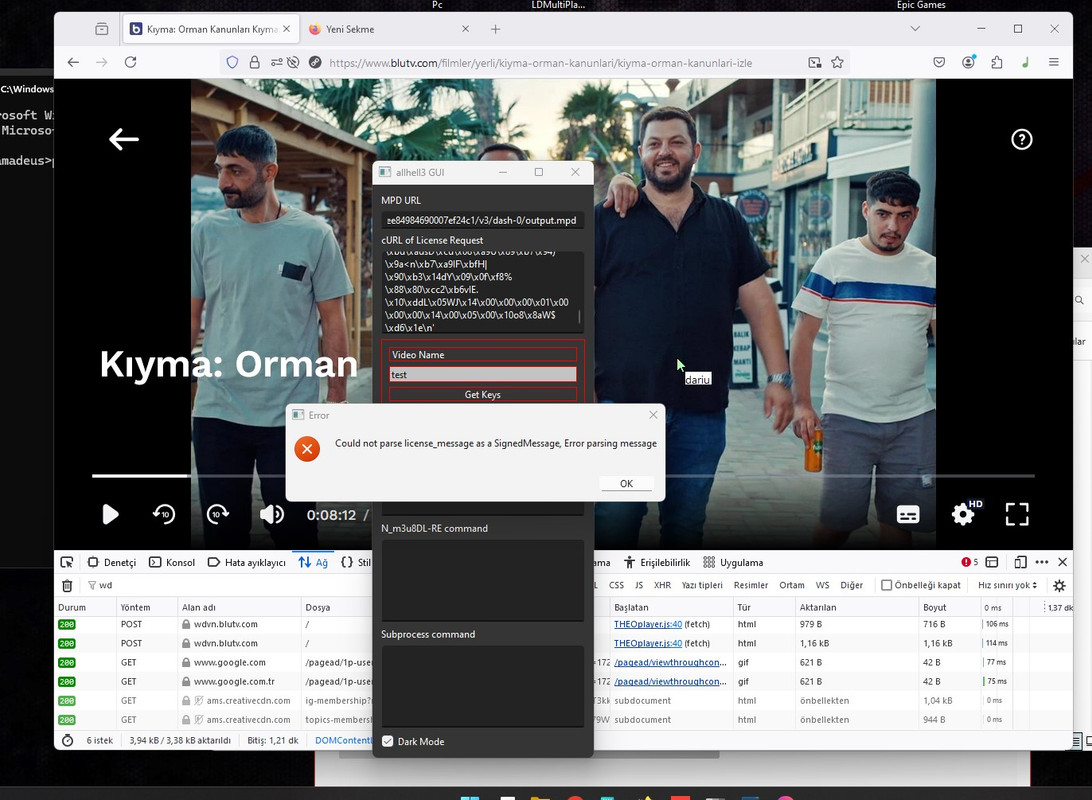This screenshot has width=1092, height=800.
Task: Filter network requests by Ortam
Action: pos(792,586)
